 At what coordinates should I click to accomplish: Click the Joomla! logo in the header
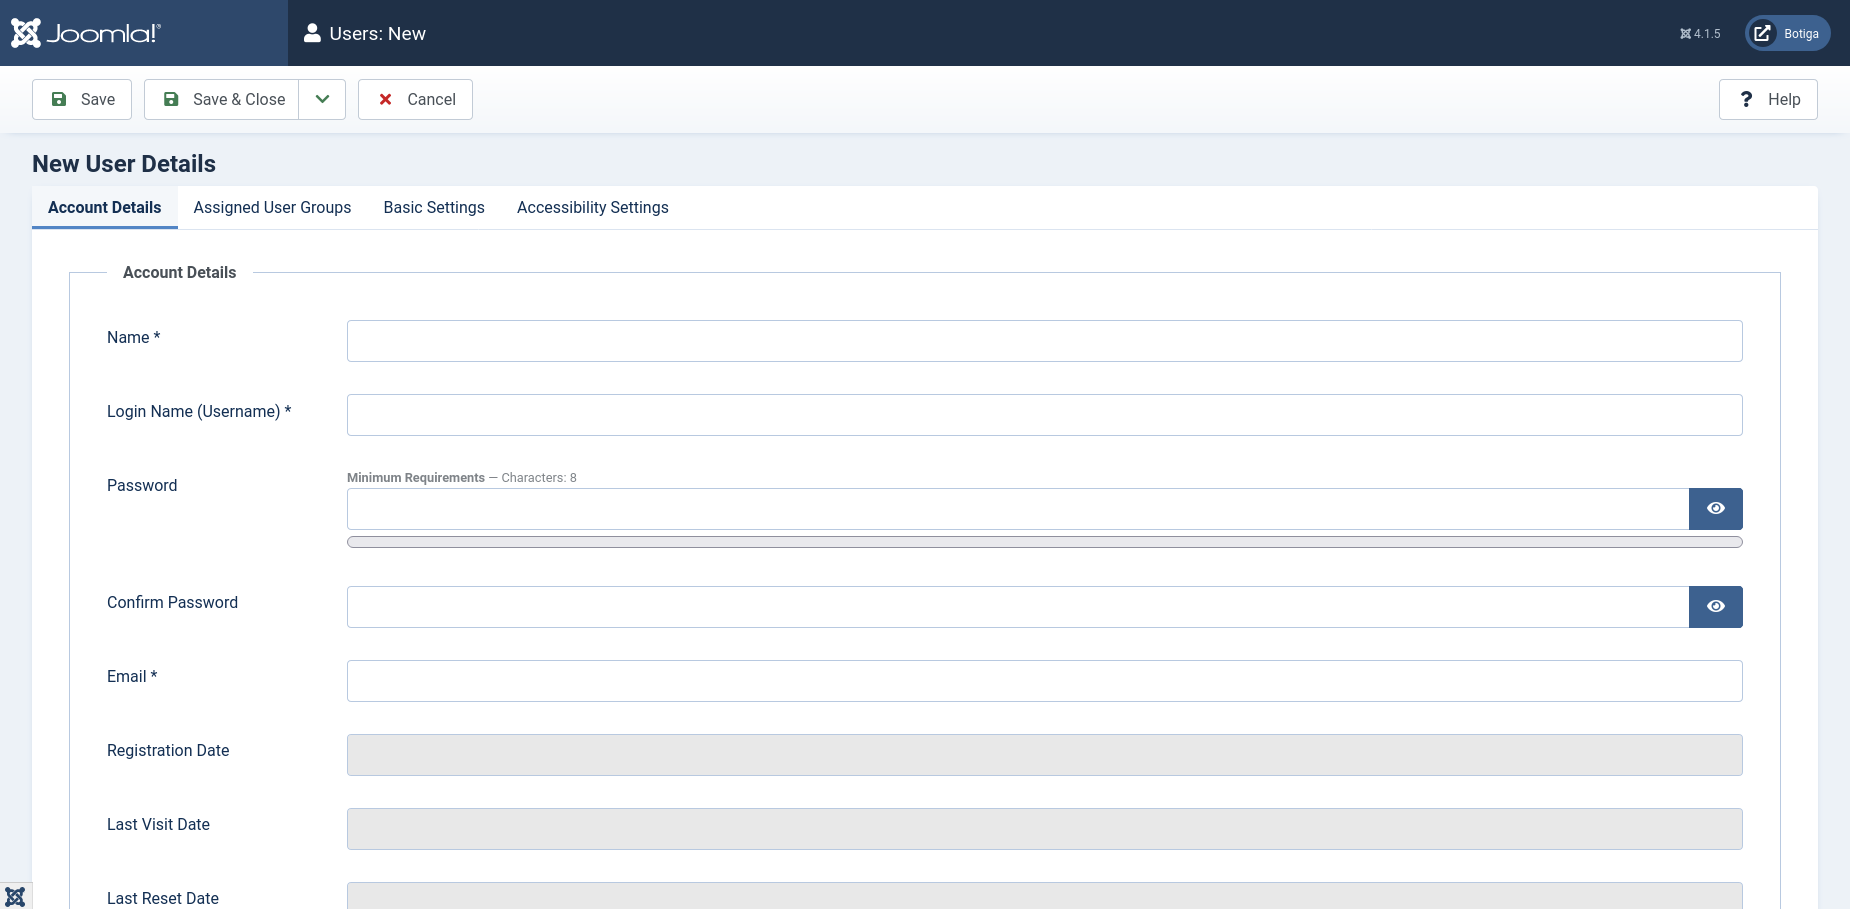(86, 33)
